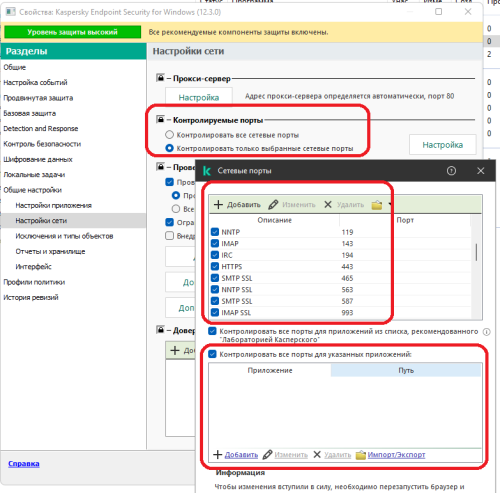The image size is (500, 493).
Task: Click the lock icon beside Прокси-сервер
Action: pos(161,78)
